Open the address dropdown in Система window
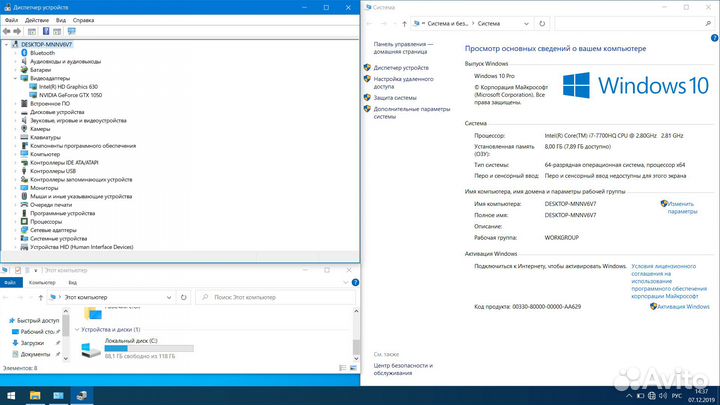This screenshot has width=720, height=405. [x=526, y=23]
